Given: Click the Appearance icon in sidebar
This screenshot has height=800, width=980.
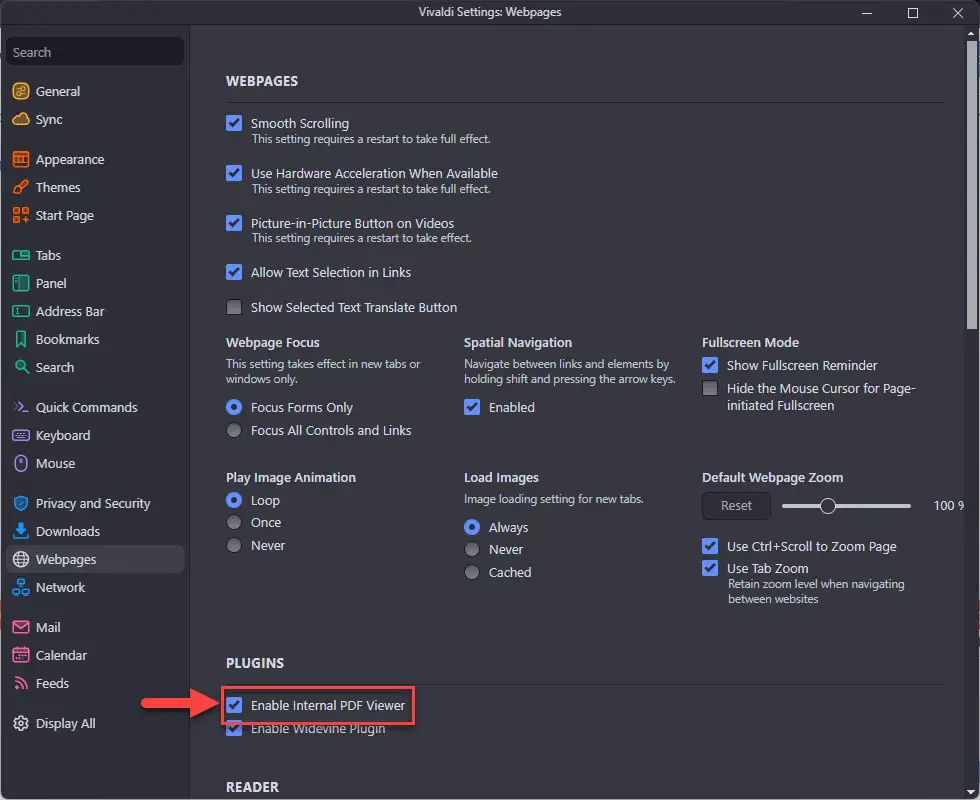Looking at the screenshot, I should coord(21,159).
